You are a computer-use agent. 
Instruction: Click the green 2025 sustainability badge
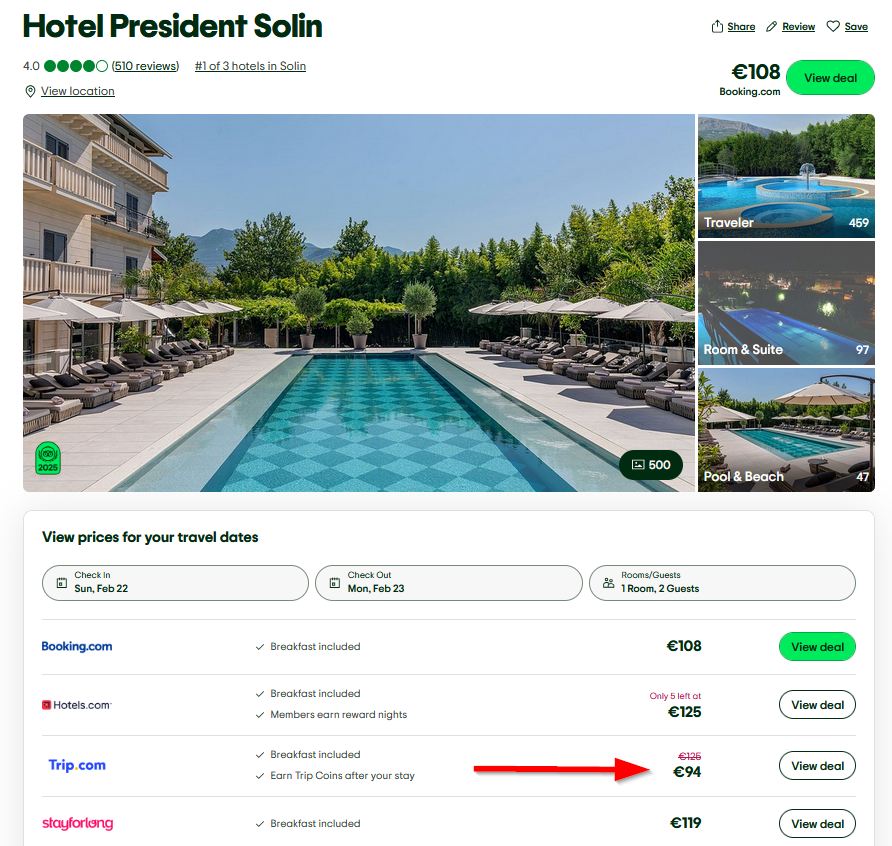[x=44, y=458]
